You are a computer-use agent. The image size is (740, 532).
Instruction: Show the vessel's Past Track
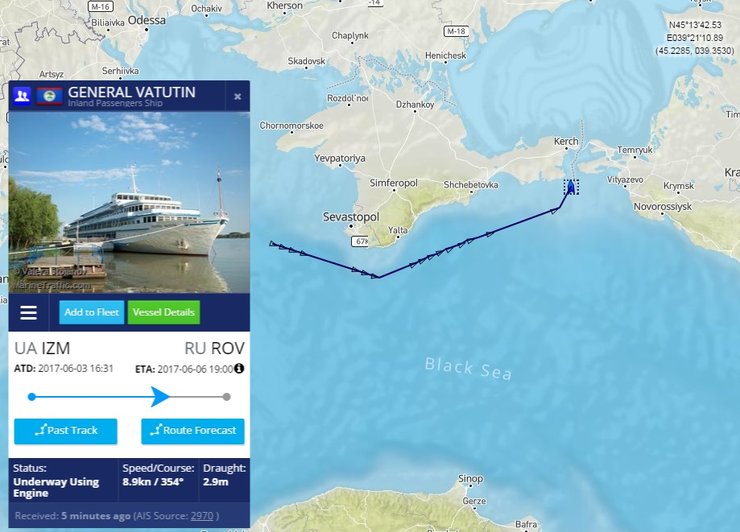66,431
